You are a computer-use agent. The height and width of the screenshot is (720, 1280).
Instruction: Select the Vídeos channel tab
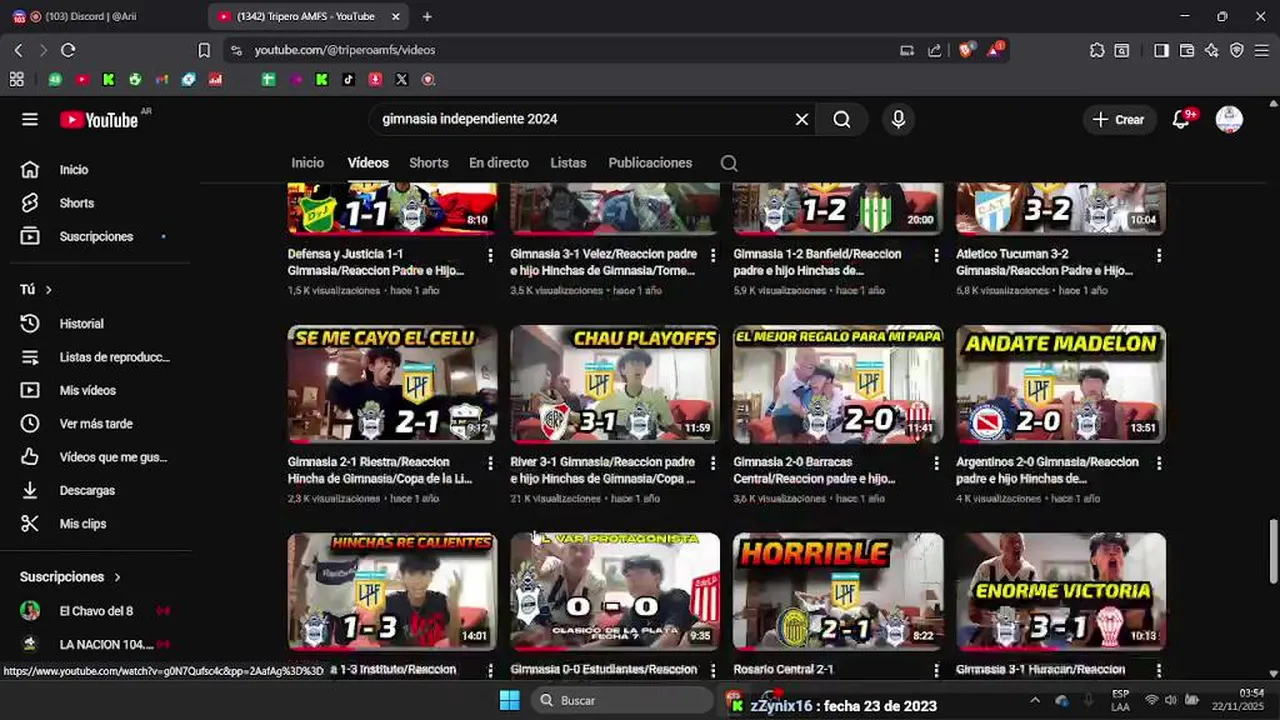pyautogui.click(x=368, y=163)
